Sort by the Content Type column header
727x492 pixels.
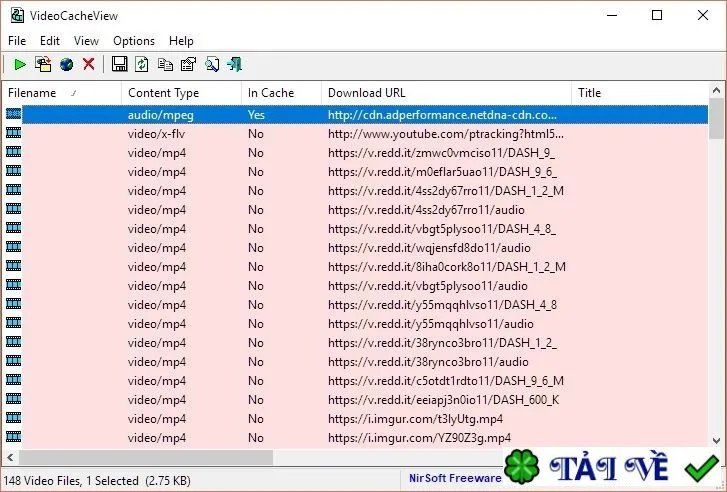pyautogui.click(x=181, y=93)
